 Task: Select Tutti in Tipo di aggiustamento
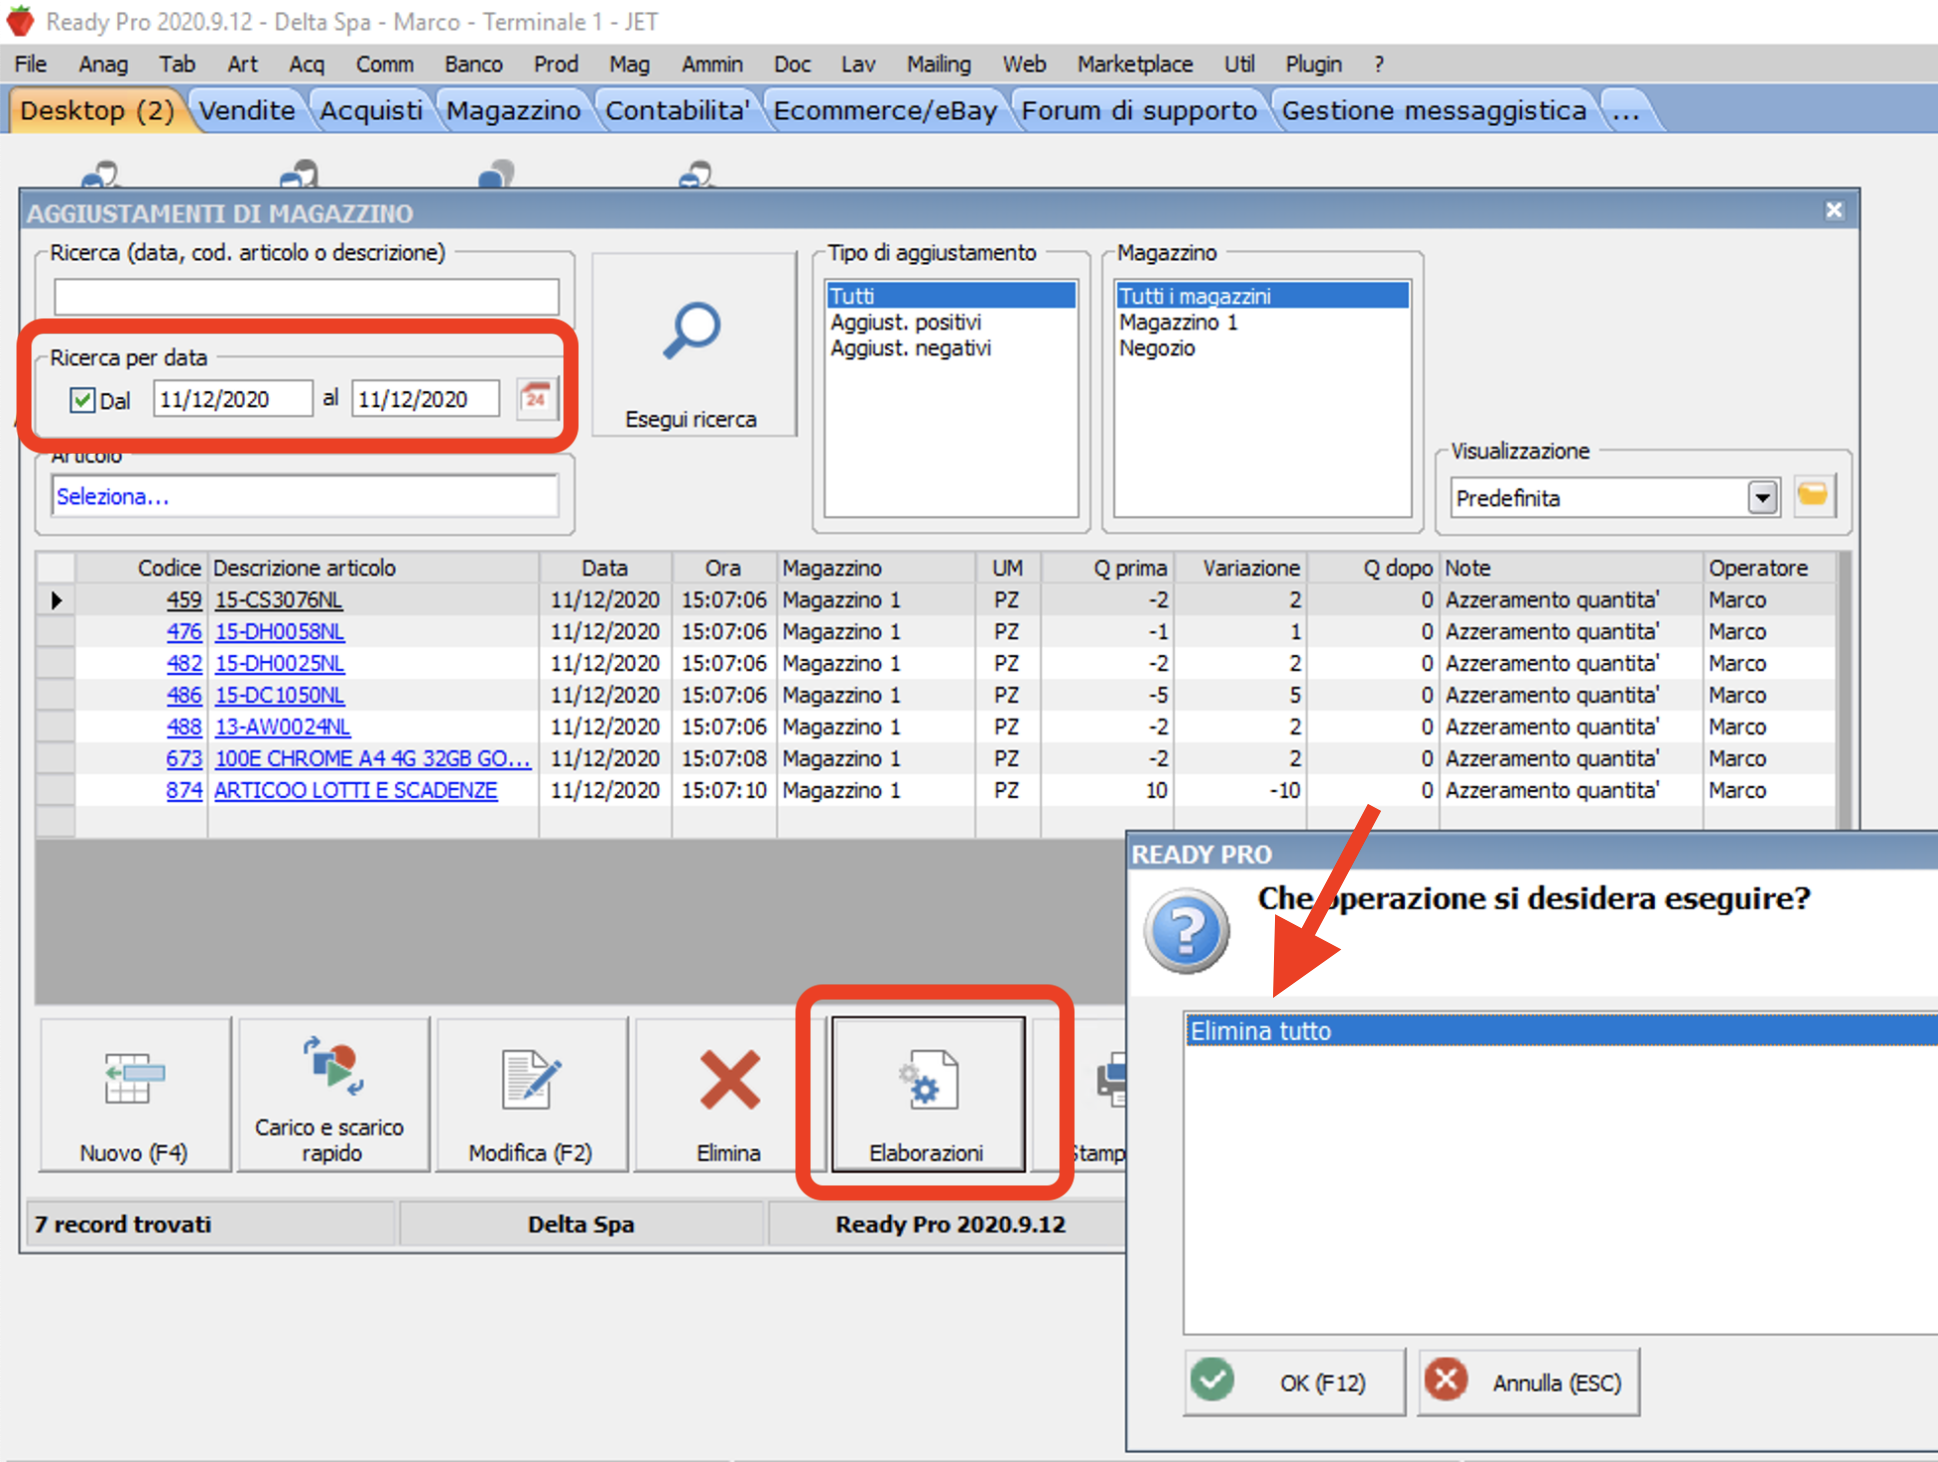pyautogui.click(x=951, y=296)
